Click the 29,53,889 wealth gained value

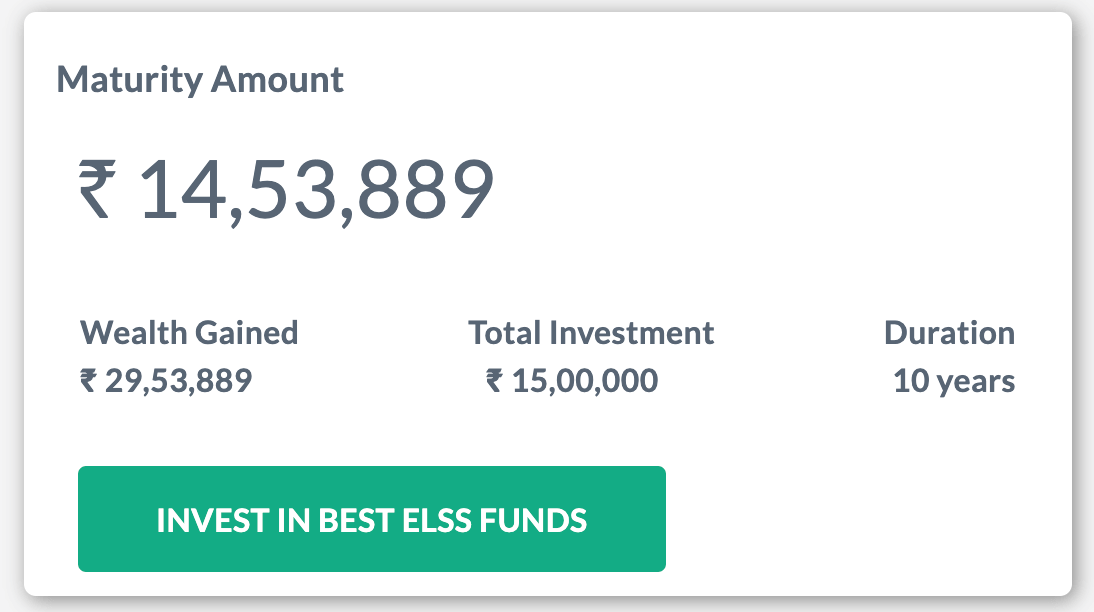point(179,381)
